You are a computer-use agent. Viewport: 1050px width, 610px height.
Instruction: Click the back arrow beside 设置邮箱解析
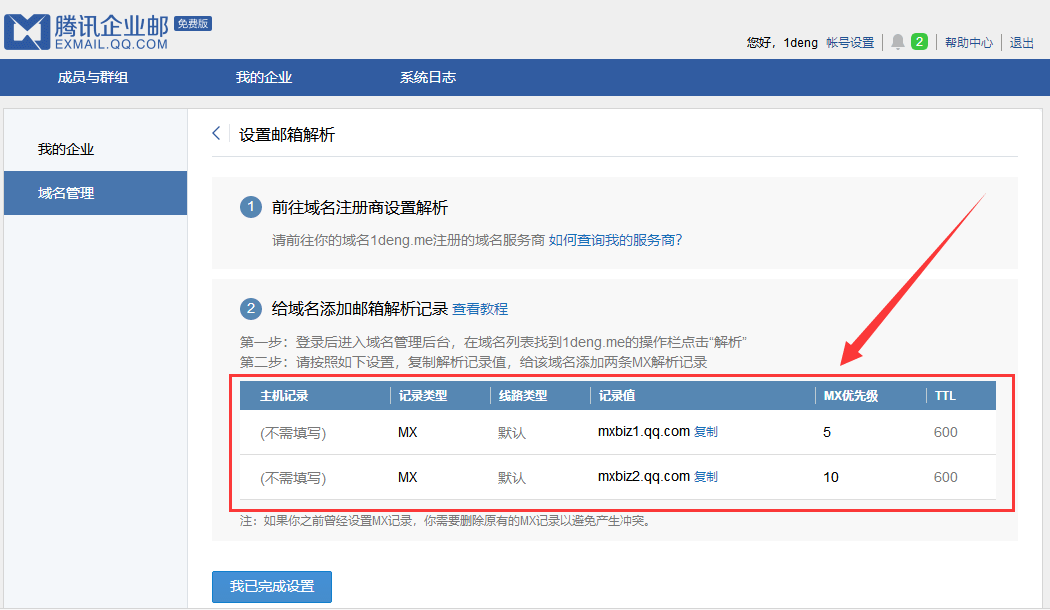pos(216,132)
